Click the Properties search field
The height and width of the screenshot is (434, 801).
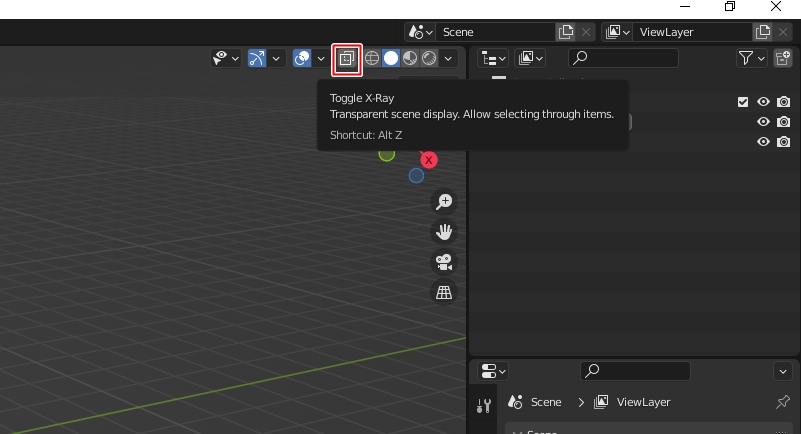pyautogui.click(x=635, y=371)
